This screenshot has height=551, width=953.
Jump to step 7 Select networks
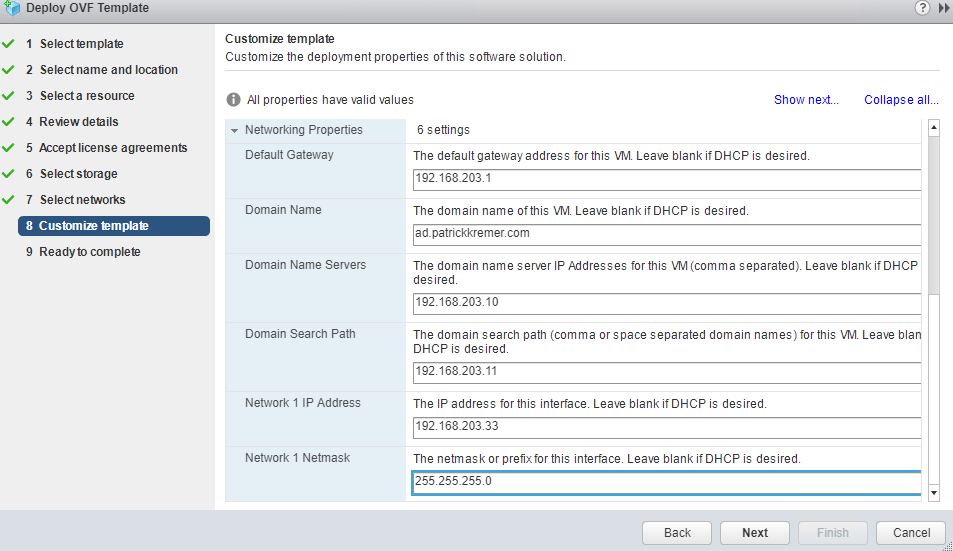pos(82,200)
